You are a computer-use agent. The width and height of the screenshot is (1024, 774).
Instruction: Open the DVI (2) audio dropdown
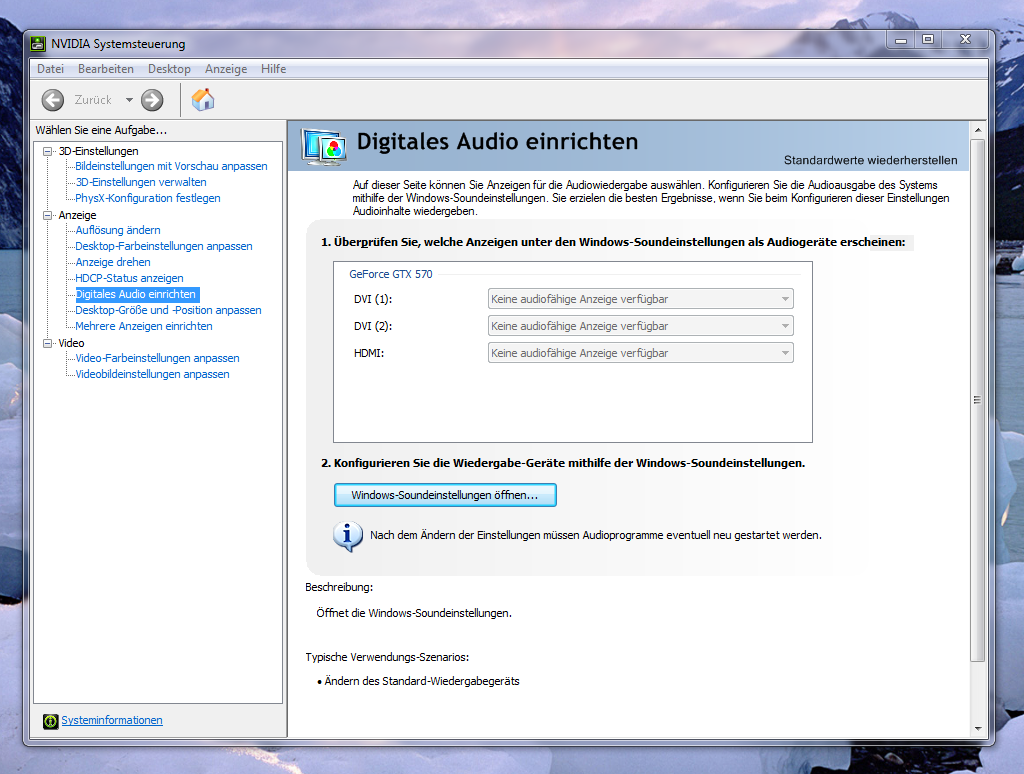641,326
